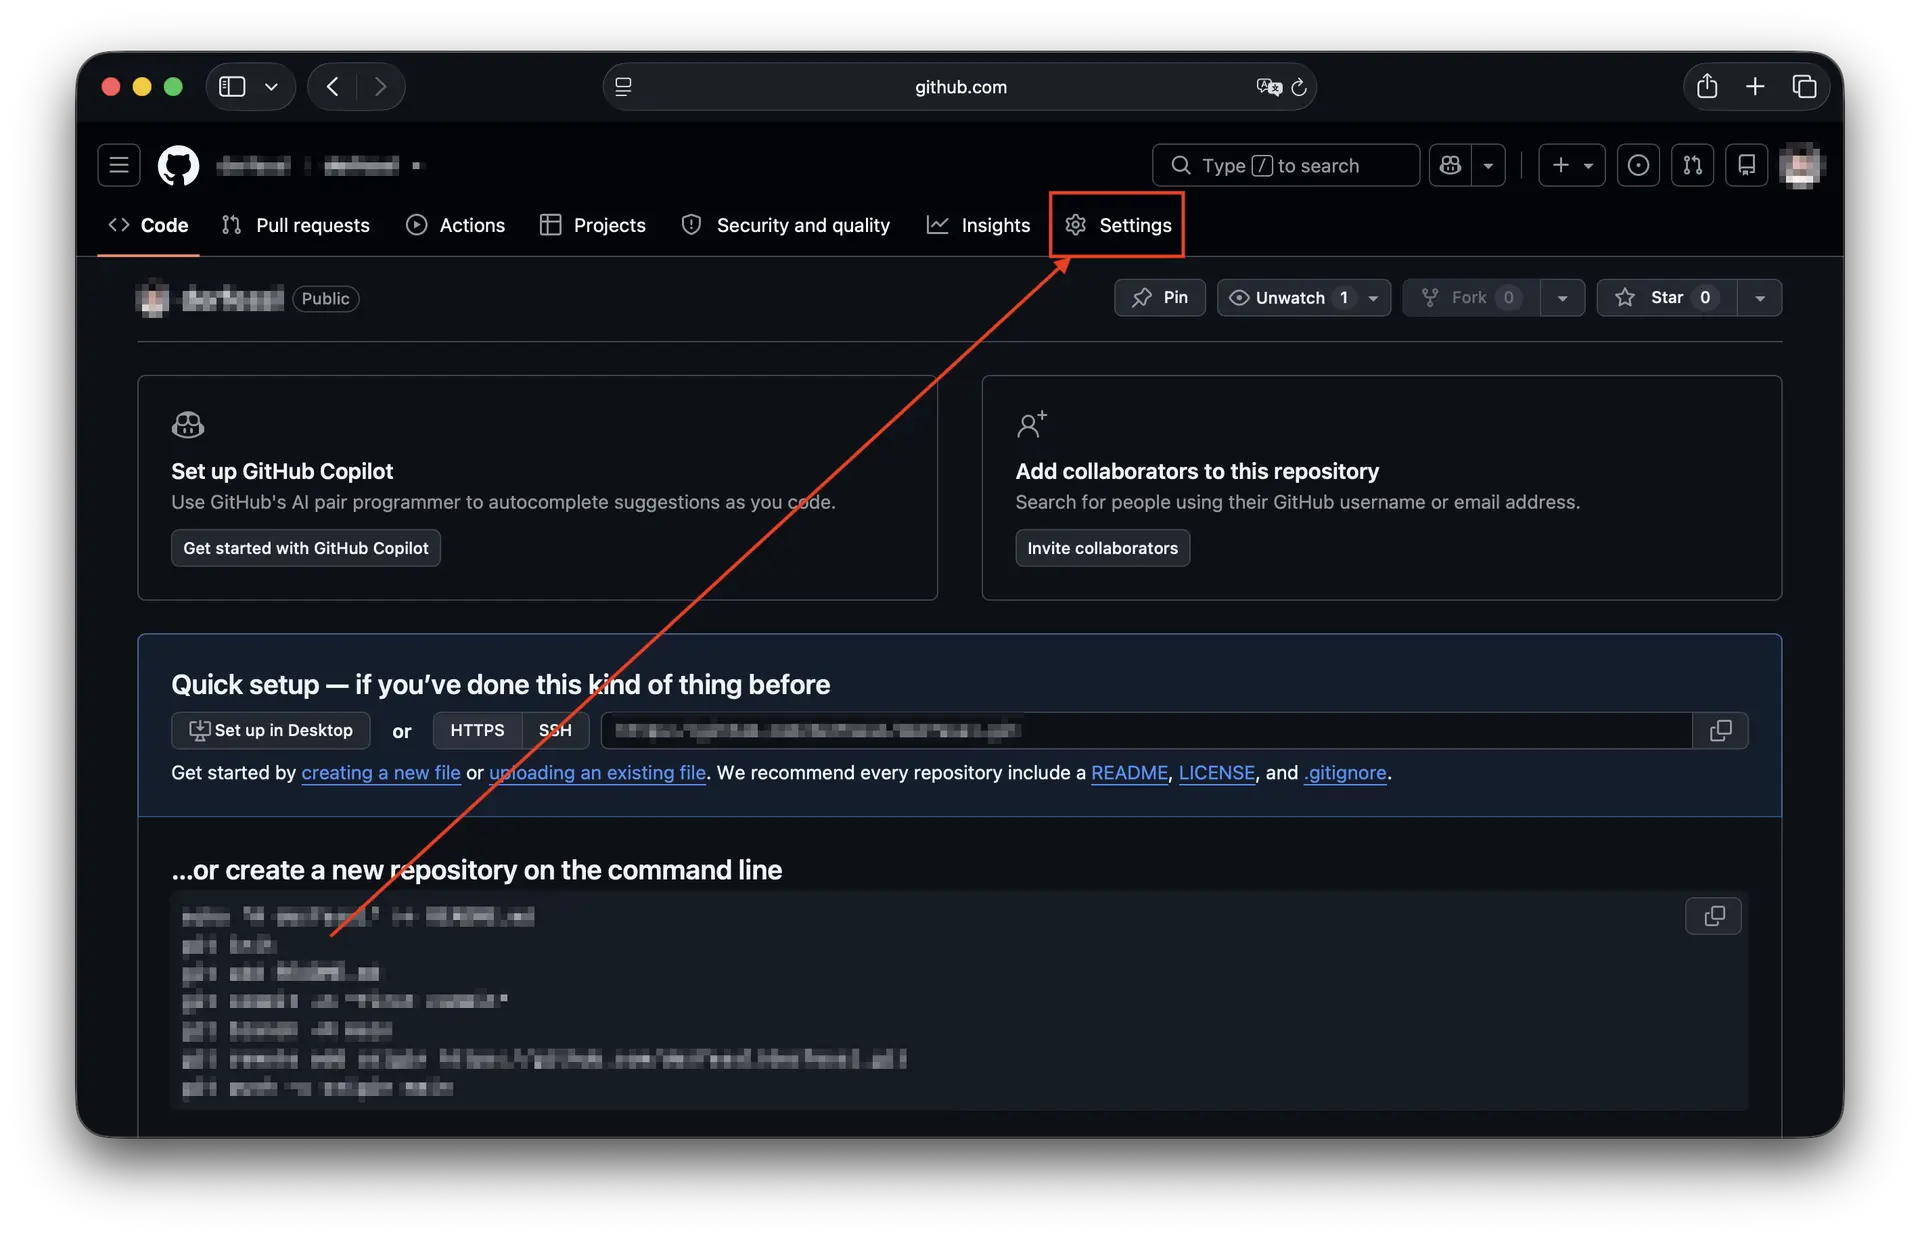
Task: Copy the repository URL to clipboard
Action: 1720,730
